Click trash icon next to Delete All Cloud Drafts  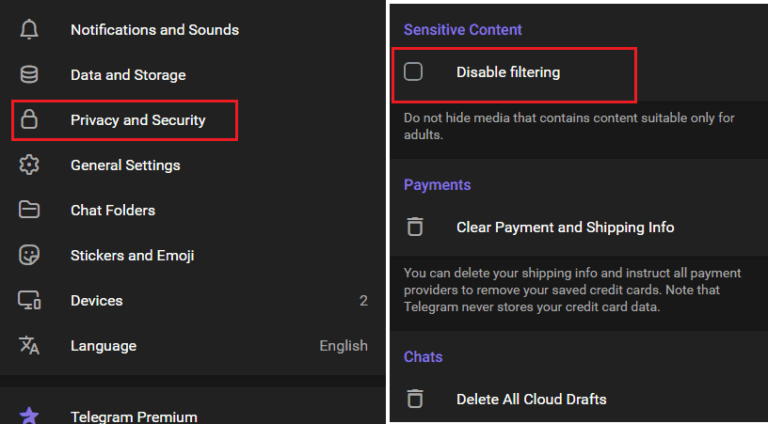[415, 399]
